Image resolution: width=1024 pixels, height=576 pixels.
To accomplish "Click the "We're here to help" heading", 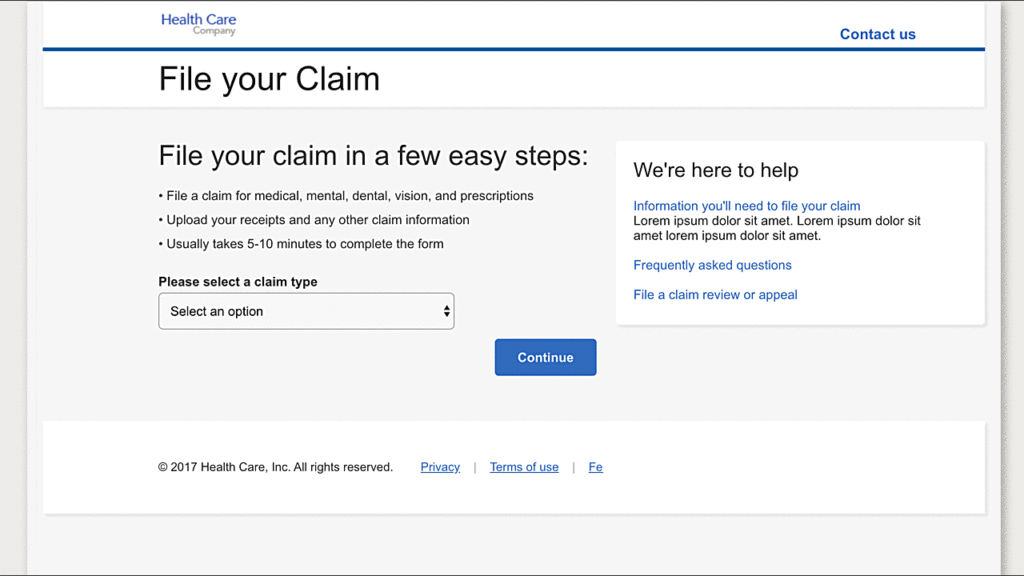I will (716, 170).
